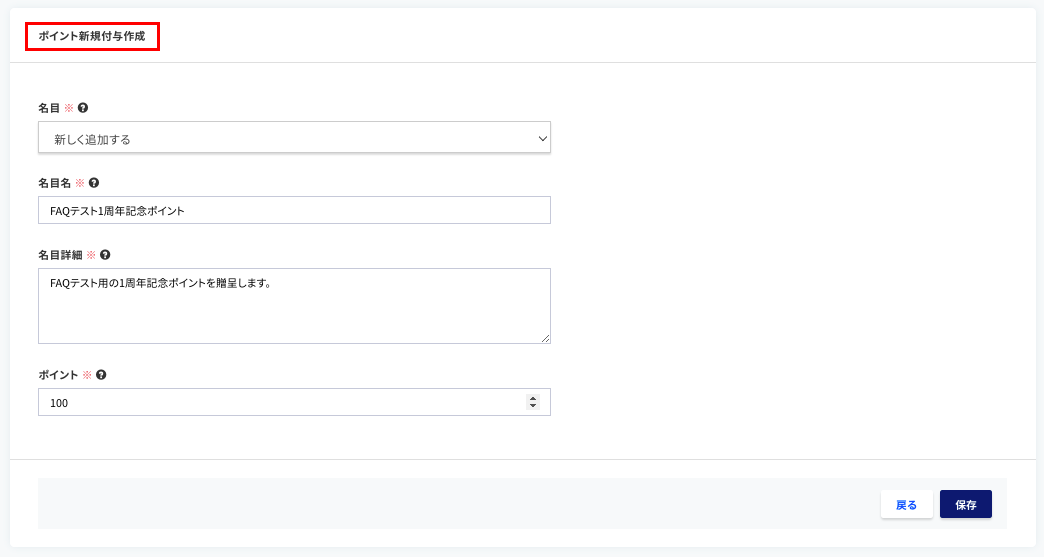Click the help icon next to 名目名
The width and height of the screenshot is (1044, 557).
click(94, 183)
